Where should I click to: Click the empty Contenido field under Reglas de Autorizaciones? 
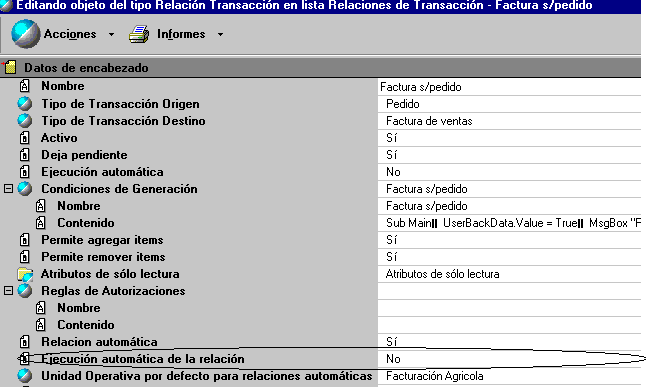pyautogui.click(x=509, y=325)
